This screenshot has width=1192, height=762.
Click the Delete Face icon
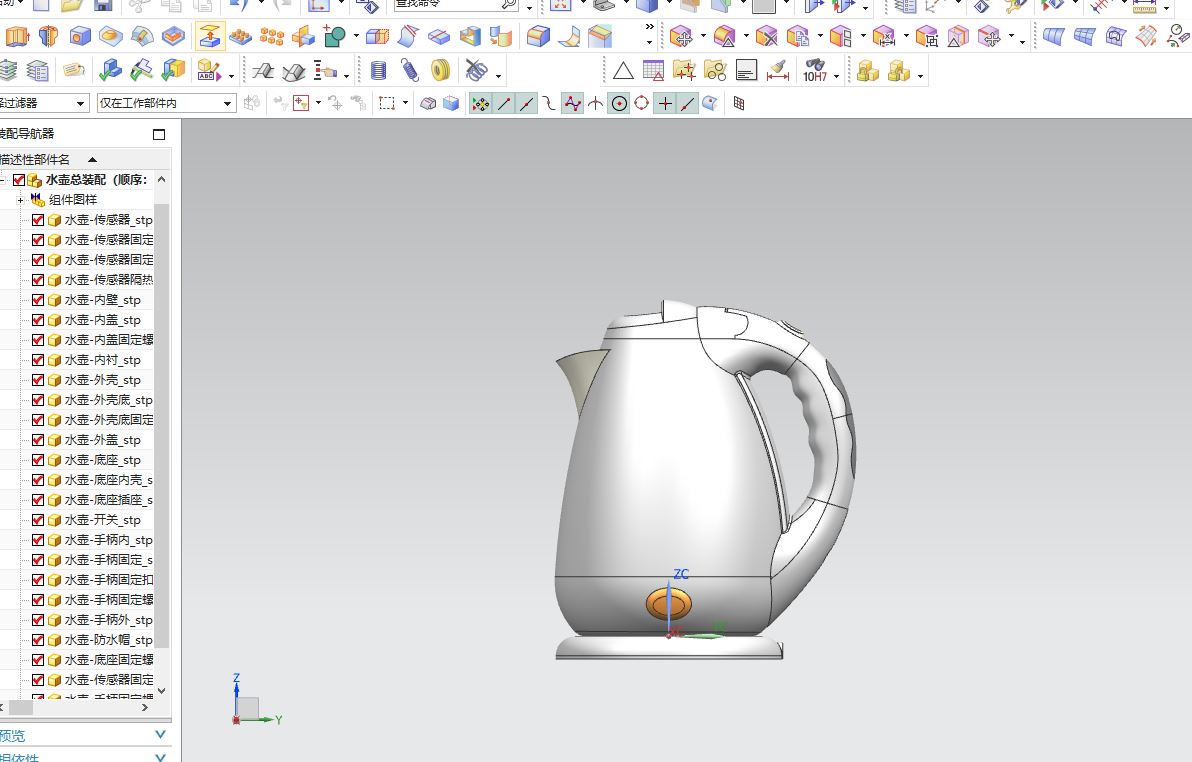coord(766,36)
